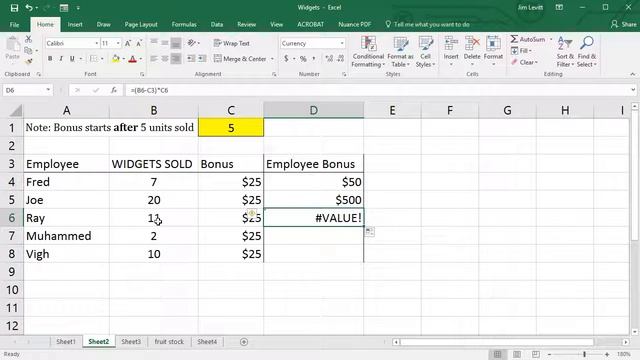Copy the selection using the copy icon
The height and width of the screenshot is (360, 640).
[28, 51]
